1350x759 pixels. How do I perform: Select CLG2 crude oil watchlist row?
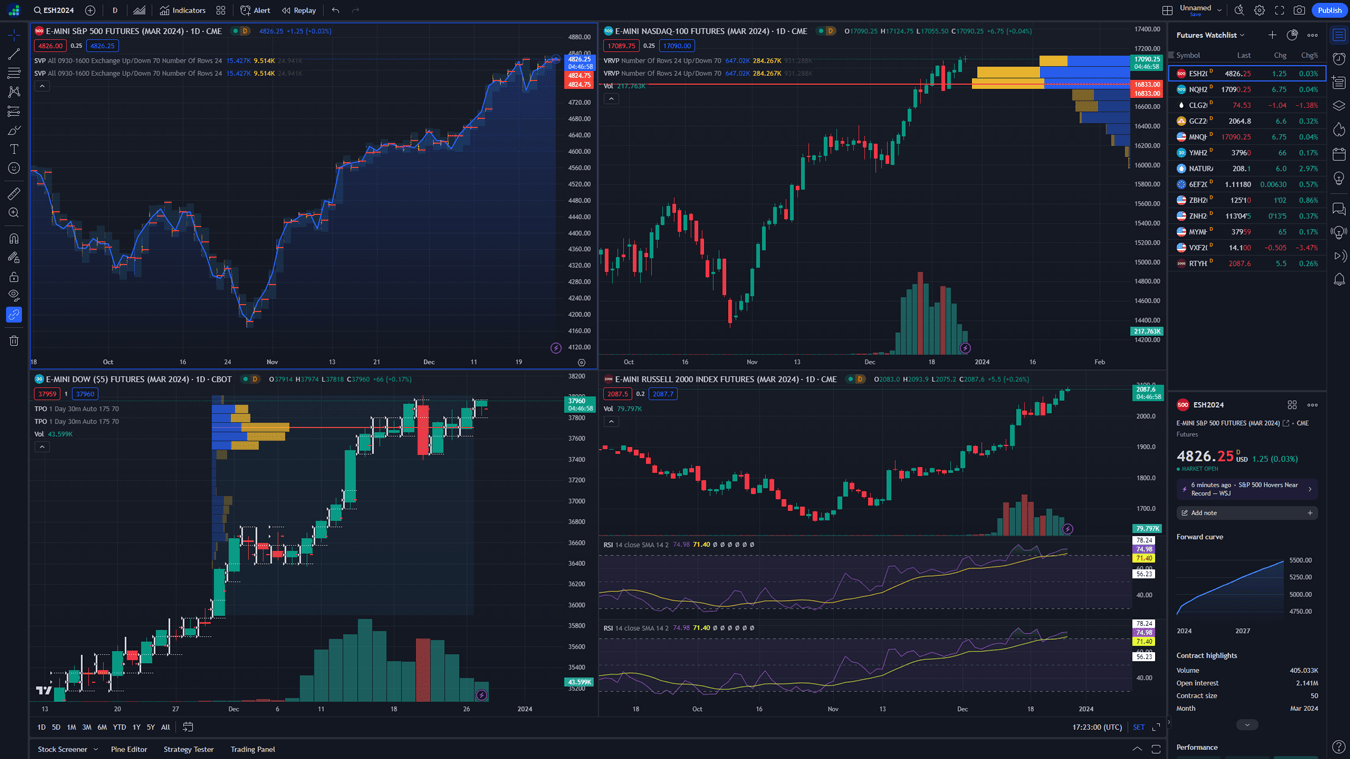click(x=1247, y=105)
